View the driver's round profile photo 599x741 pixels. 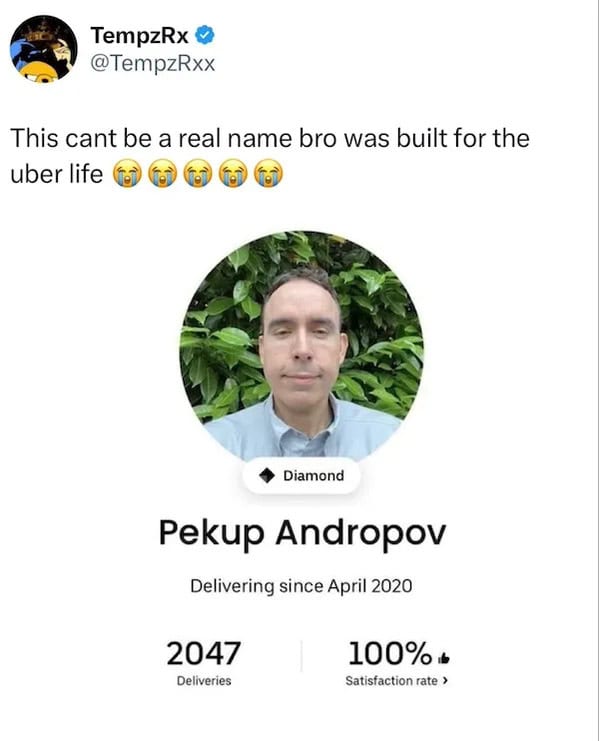point(301,345)
